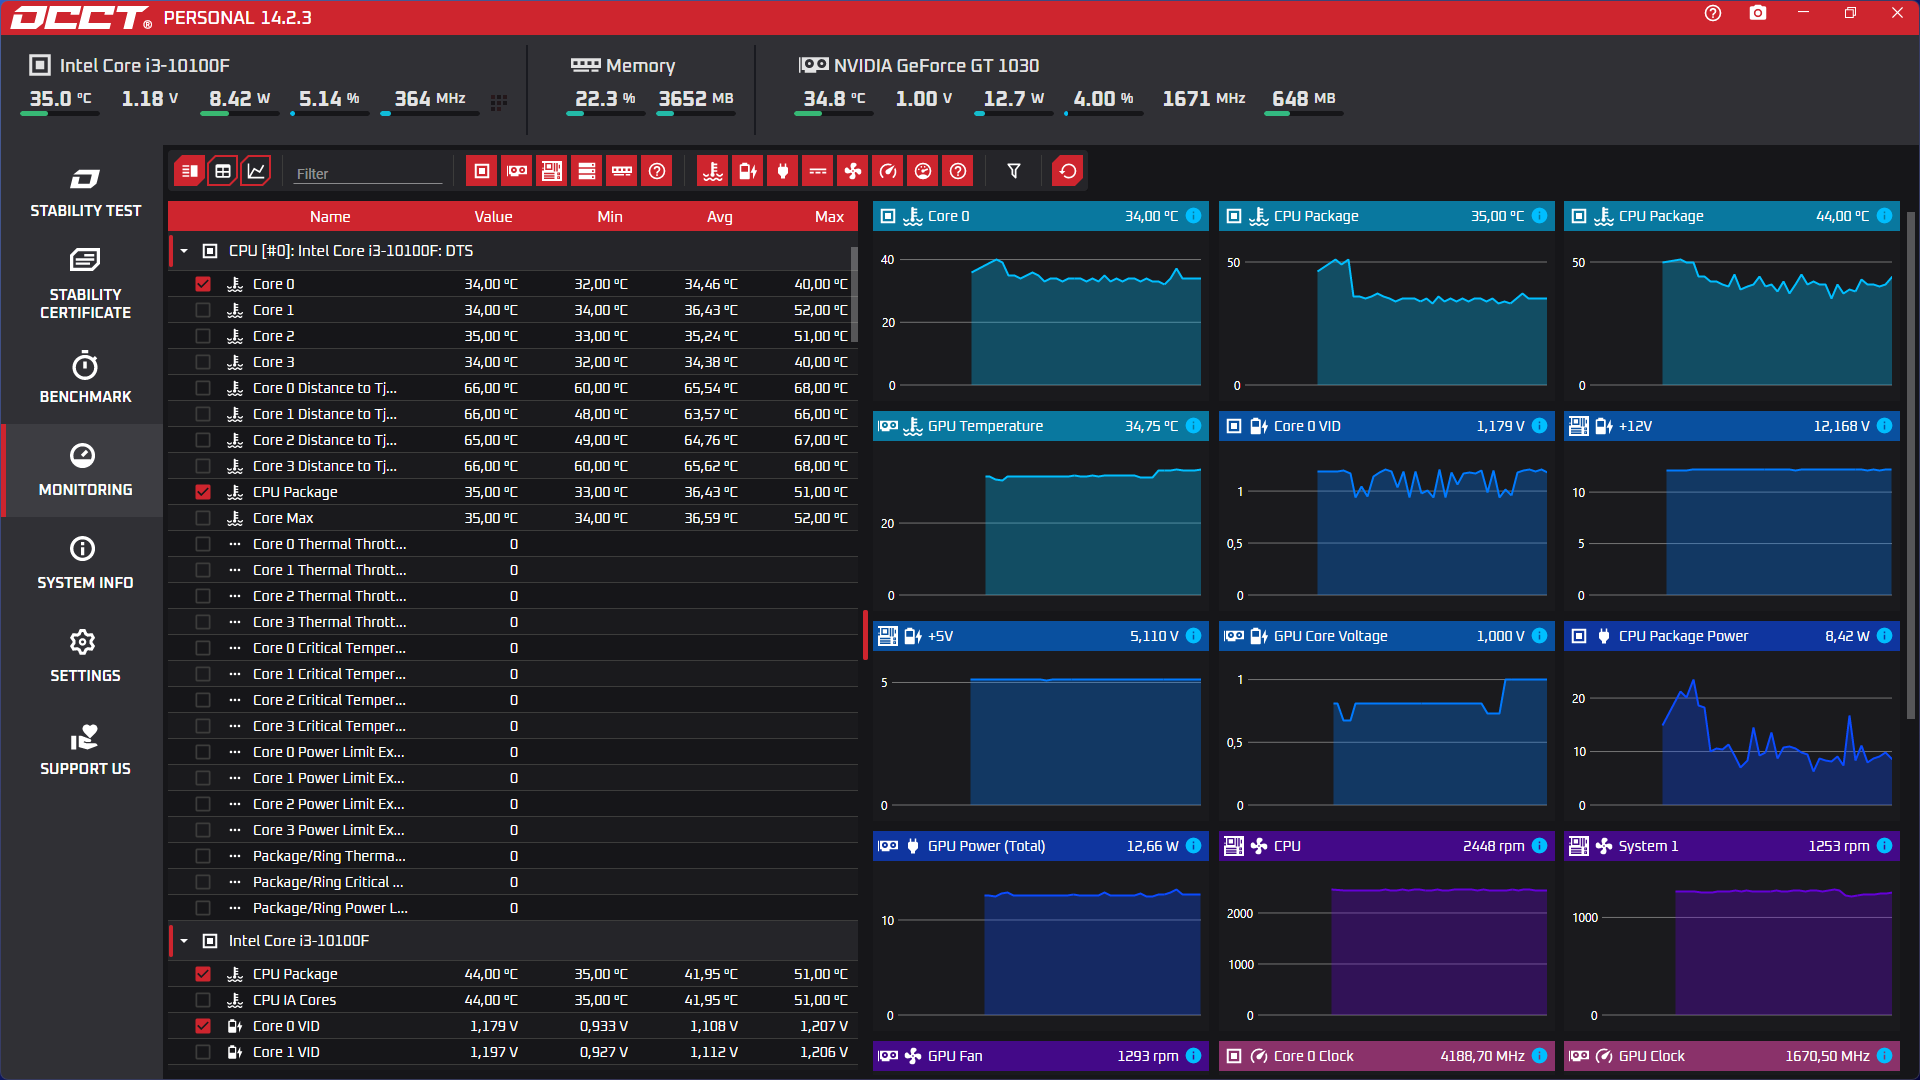Select the Package/Ring Critical row

(513, 882)
